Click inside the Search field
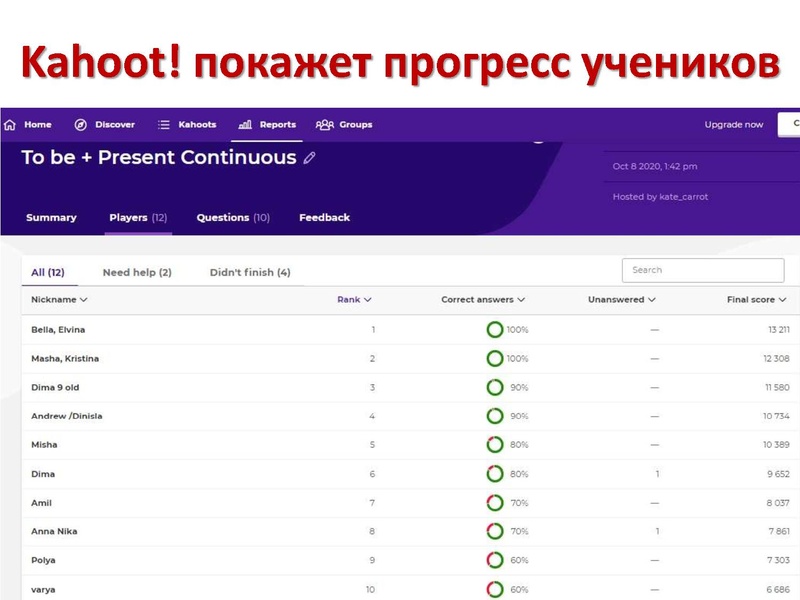This screenshot has width=800, height=600. (703, 270)
